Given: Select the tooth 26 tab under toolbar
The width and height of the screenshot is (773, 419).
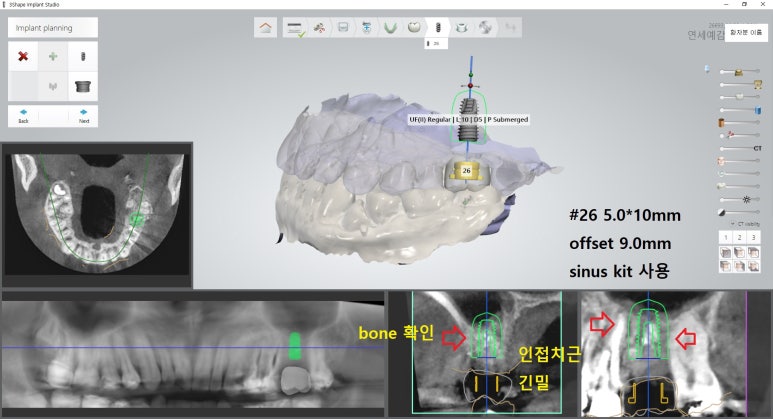Looking at the screenshot, I should [x=437, y=44].
